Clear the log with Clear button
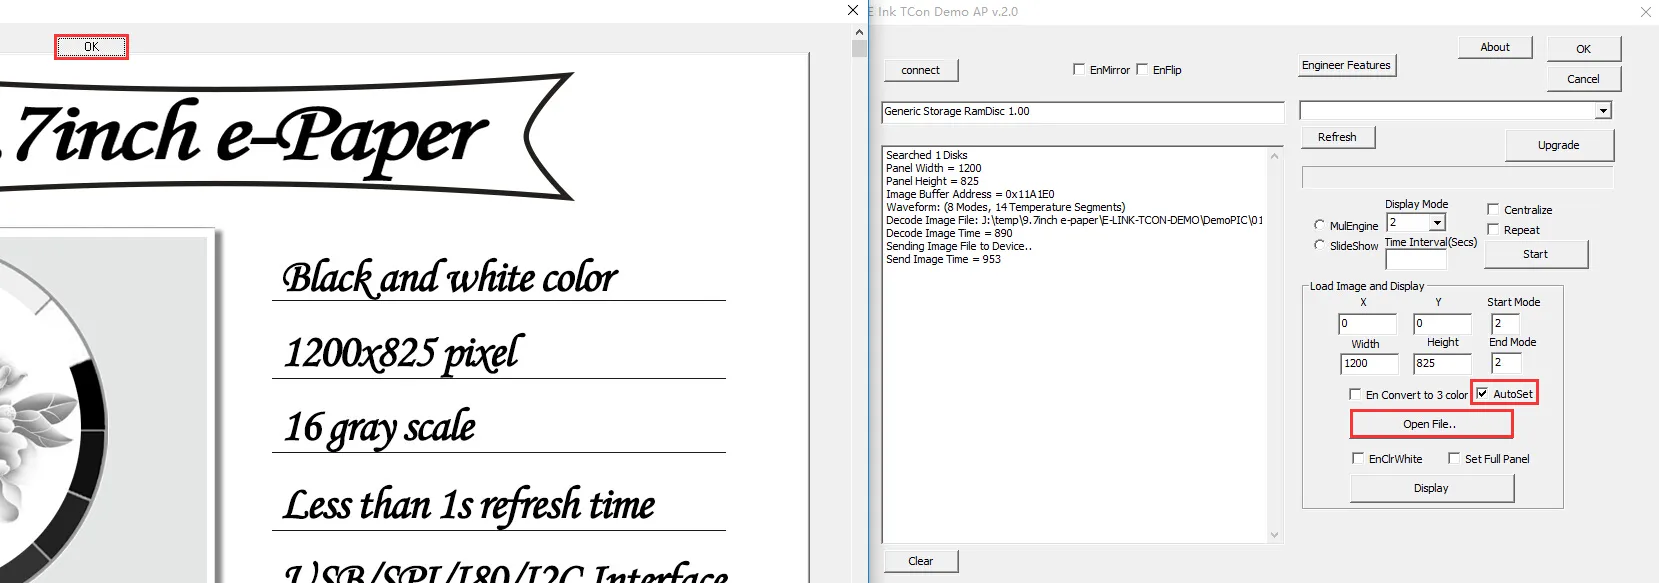Viewport: 1659px width, 583px height. 921,561
